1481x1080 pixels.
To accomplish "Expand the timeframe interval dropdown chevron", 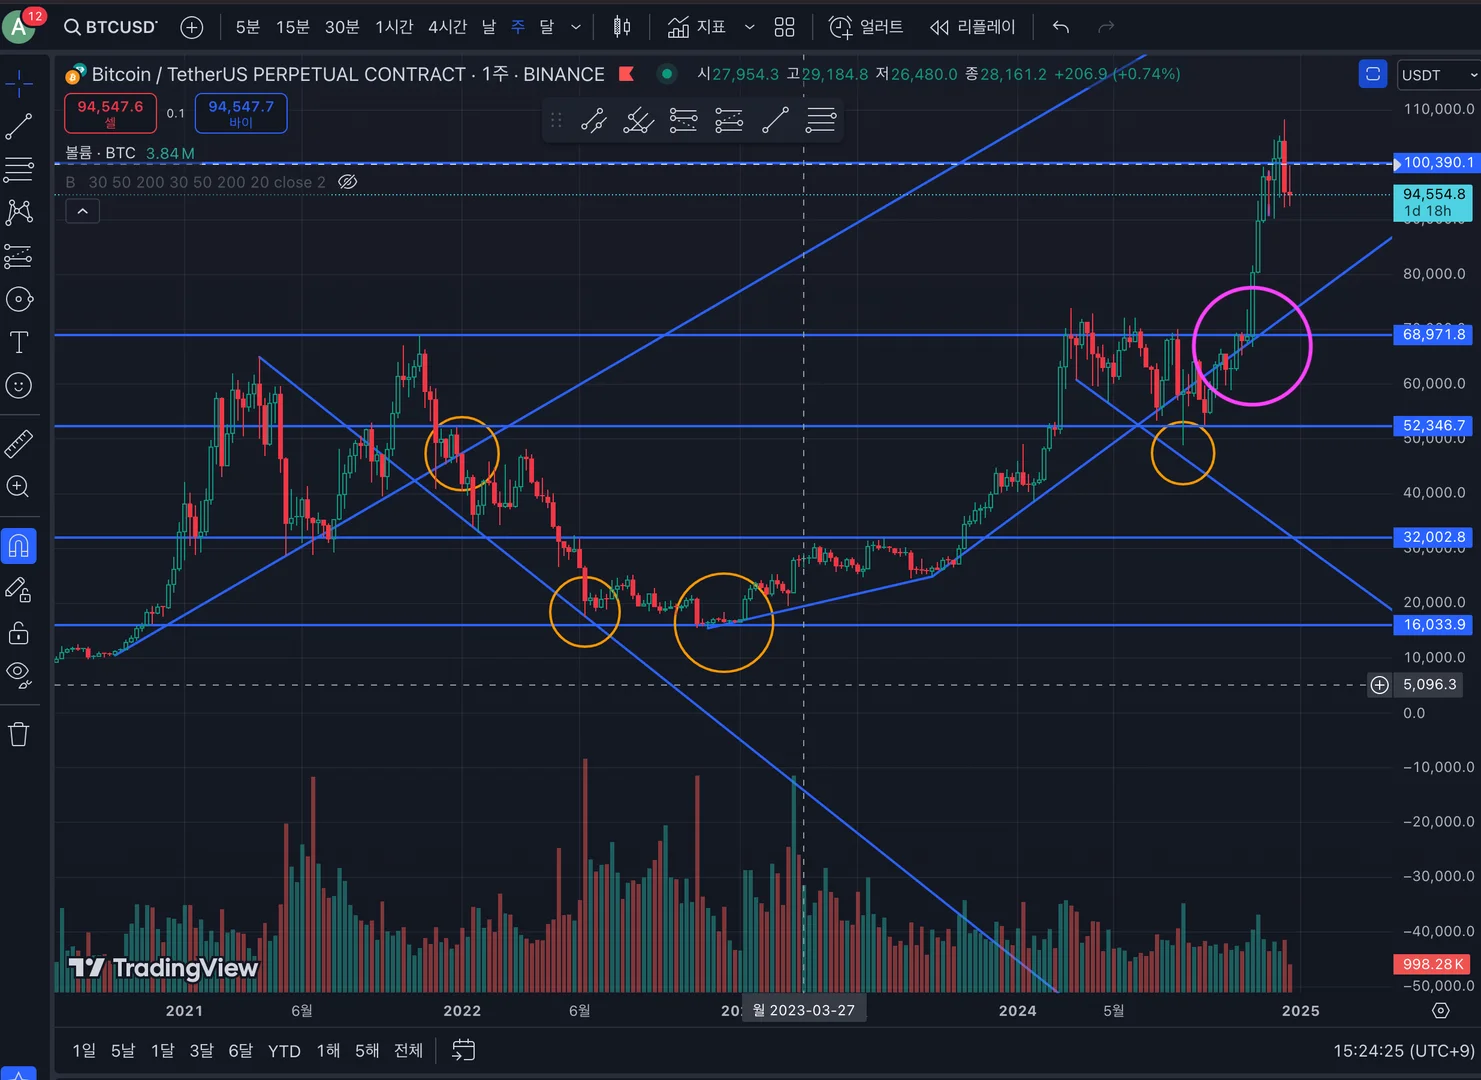I will pos(576,27).
